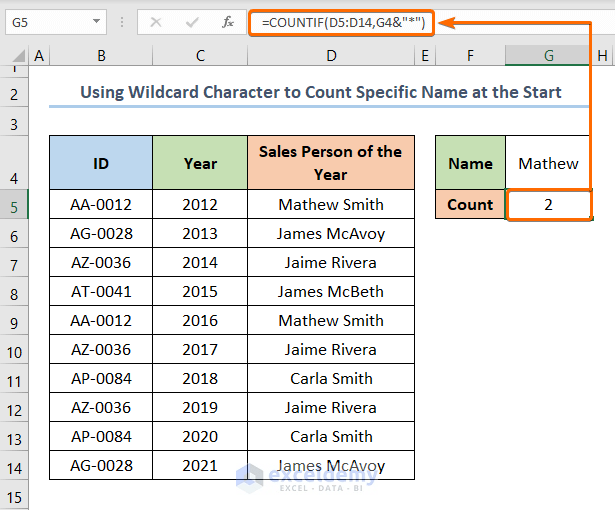Click Jaime Rivera cell in row 12
The width and height of the screenshot is (615, 510).
pos(331,408)
